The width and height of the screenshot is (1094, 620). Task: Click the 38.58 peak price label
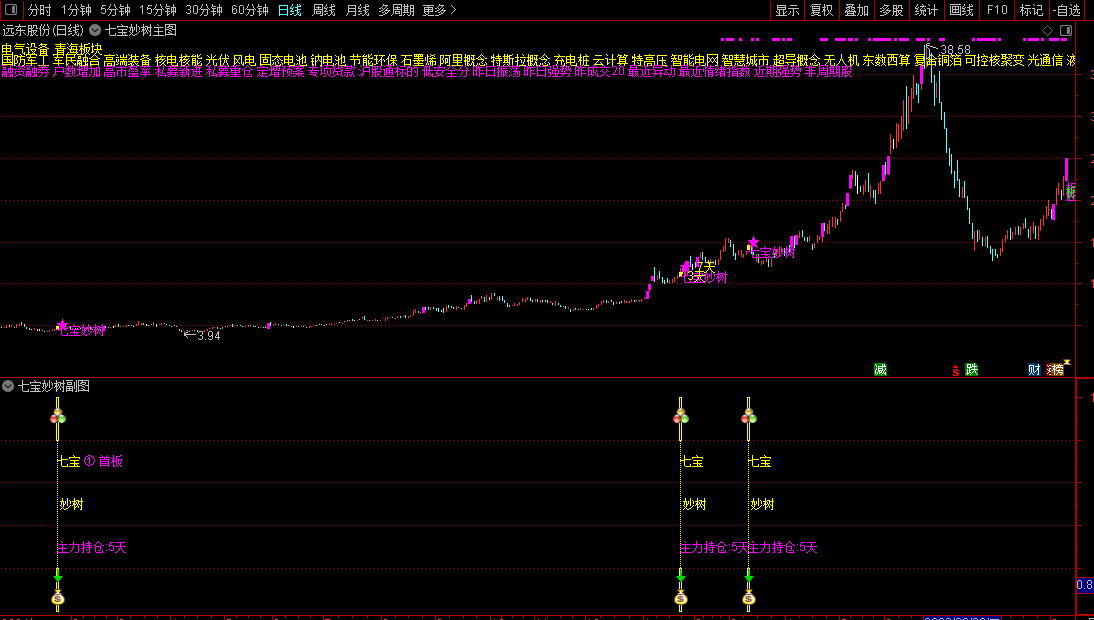(x=955, y=50)
